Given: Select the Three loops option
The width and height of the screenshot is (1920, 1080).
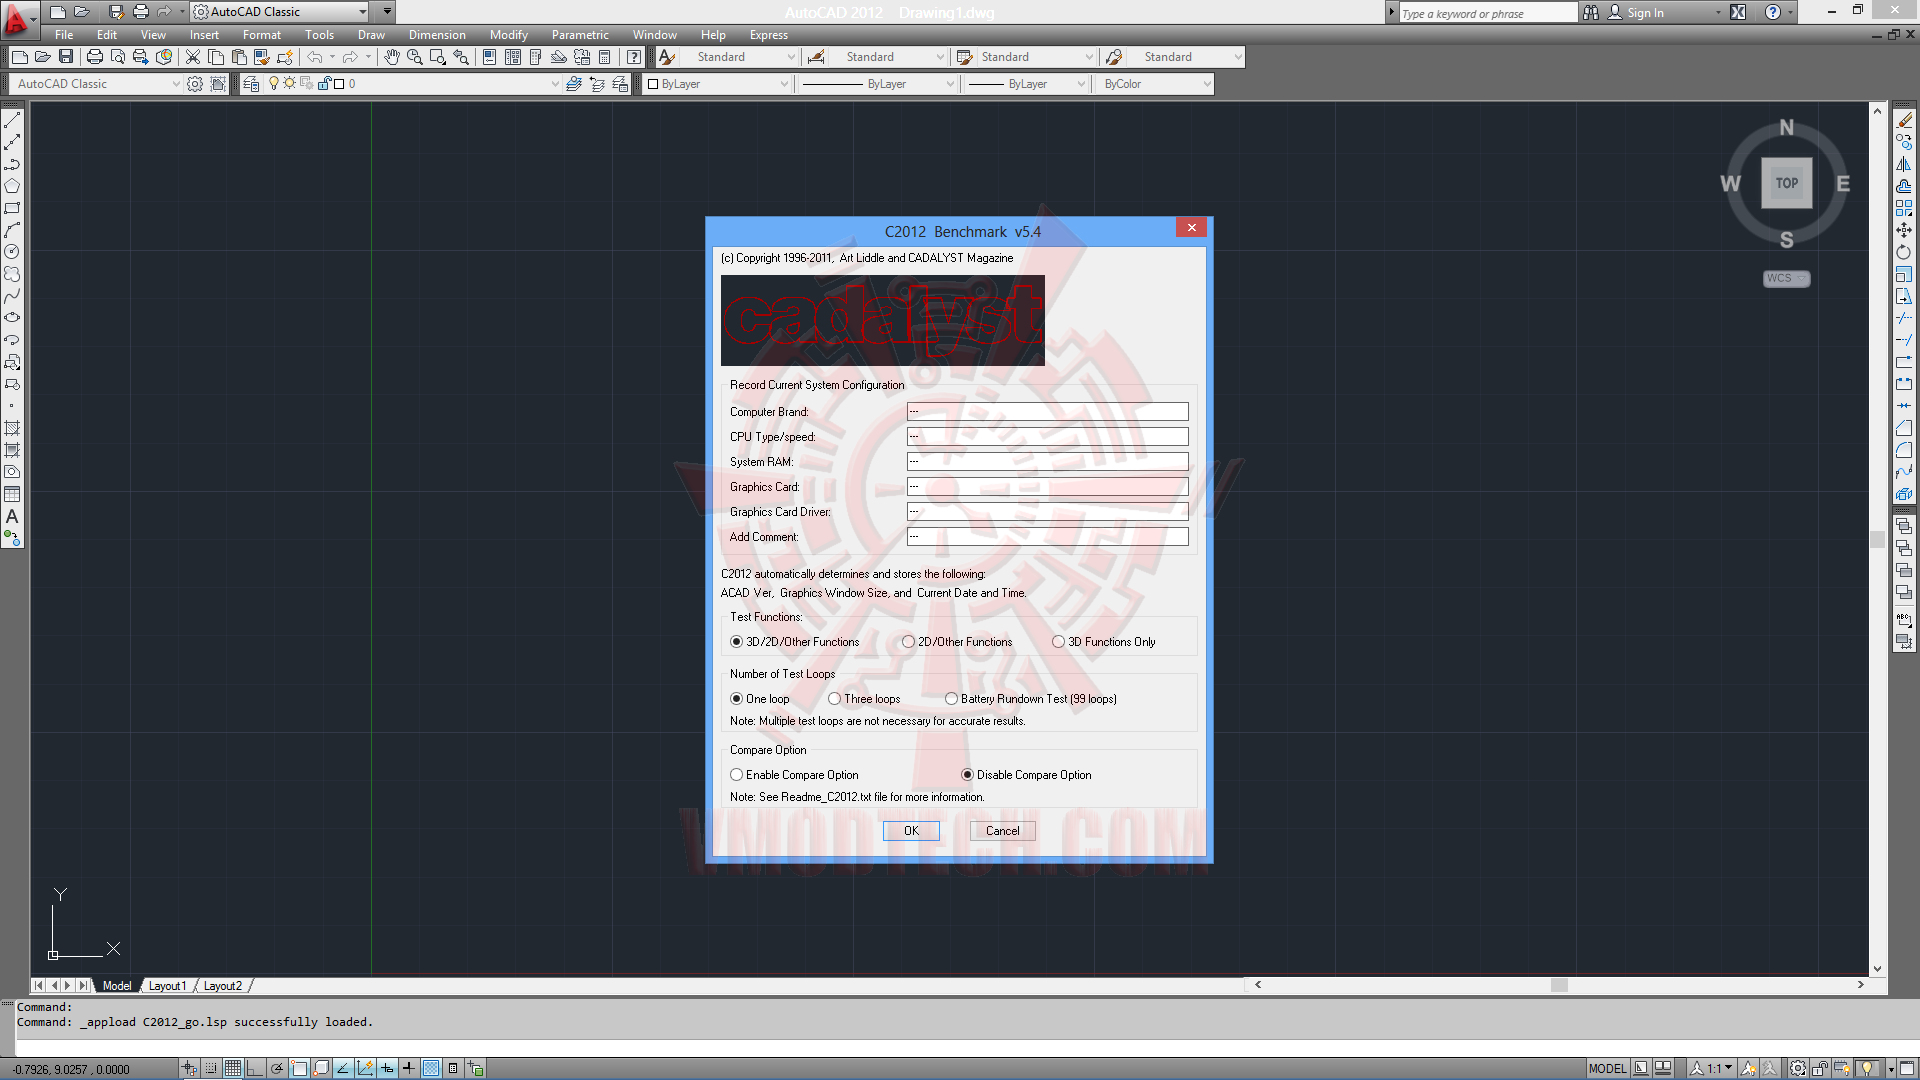Looking at the screenshot, I should pyautogui.click(x=834, y=699).
